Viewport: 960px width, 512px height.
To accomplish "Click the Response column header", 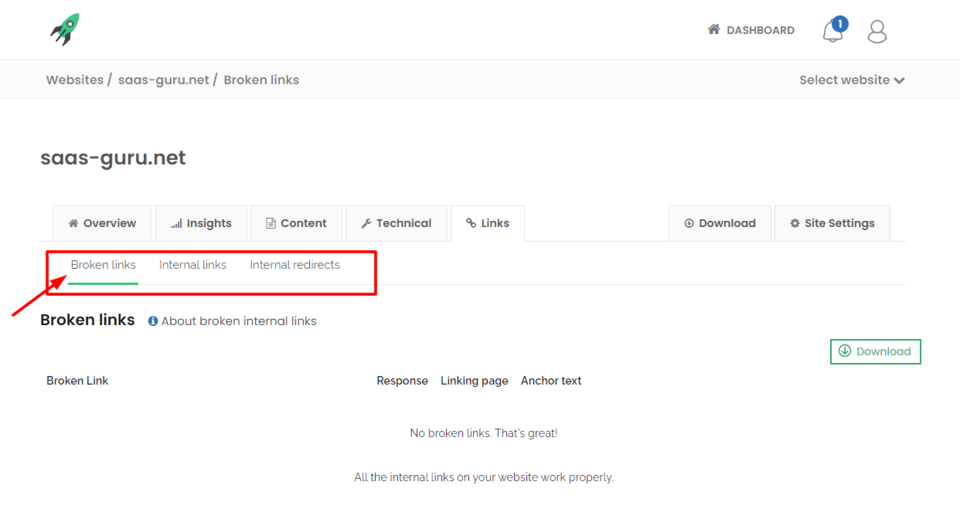I will [402, 380].
